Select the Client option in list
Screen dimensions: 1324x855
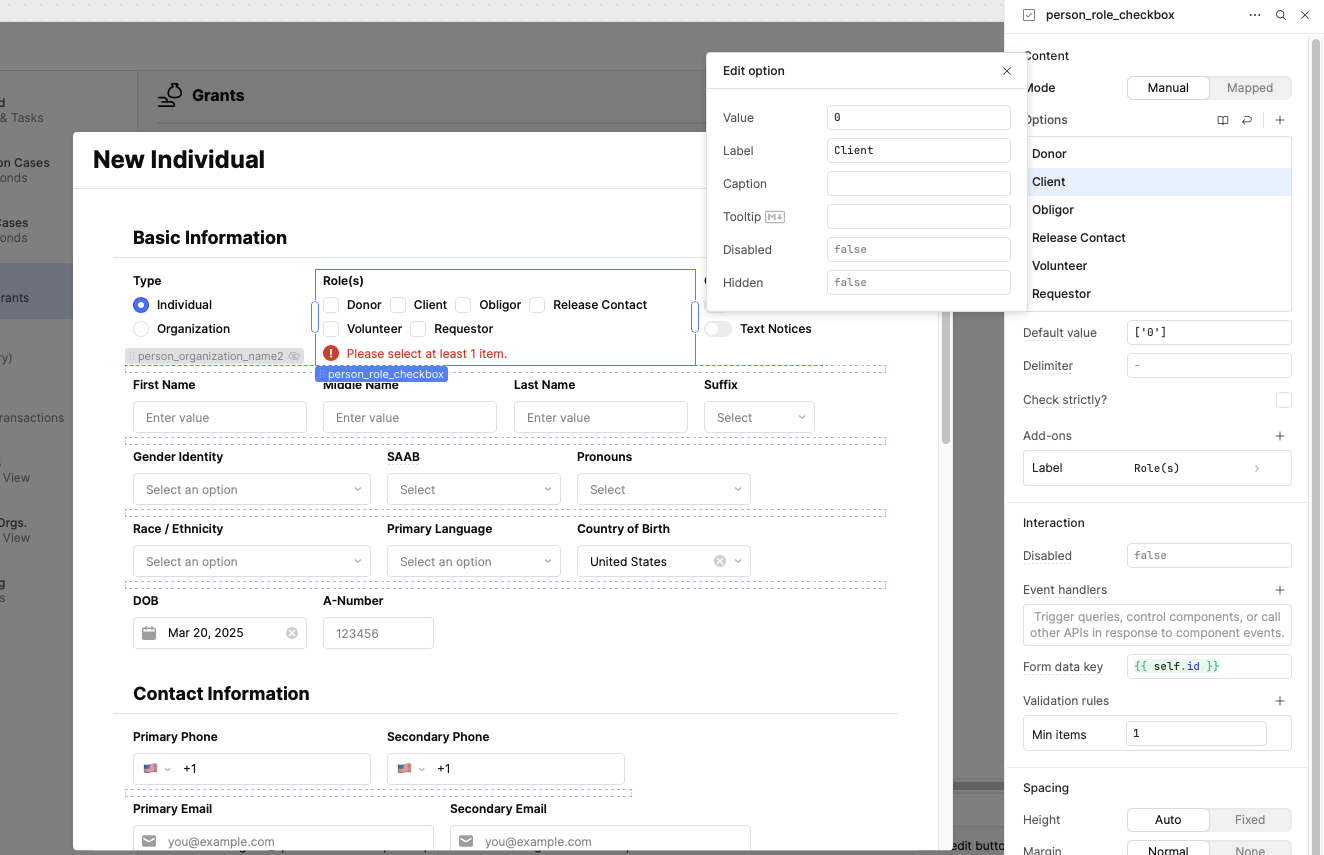pyautogui.click(x=1158, y=182)
